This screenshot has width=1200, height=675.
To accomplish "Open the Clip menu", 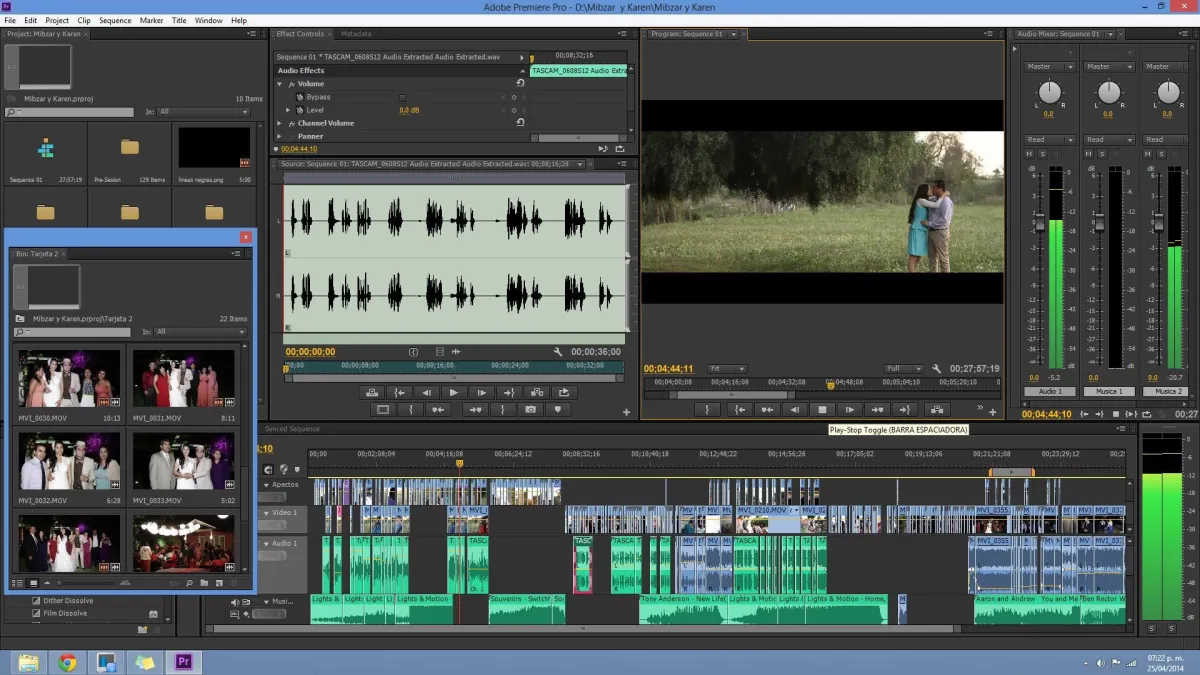I will [x=83, y=20].
